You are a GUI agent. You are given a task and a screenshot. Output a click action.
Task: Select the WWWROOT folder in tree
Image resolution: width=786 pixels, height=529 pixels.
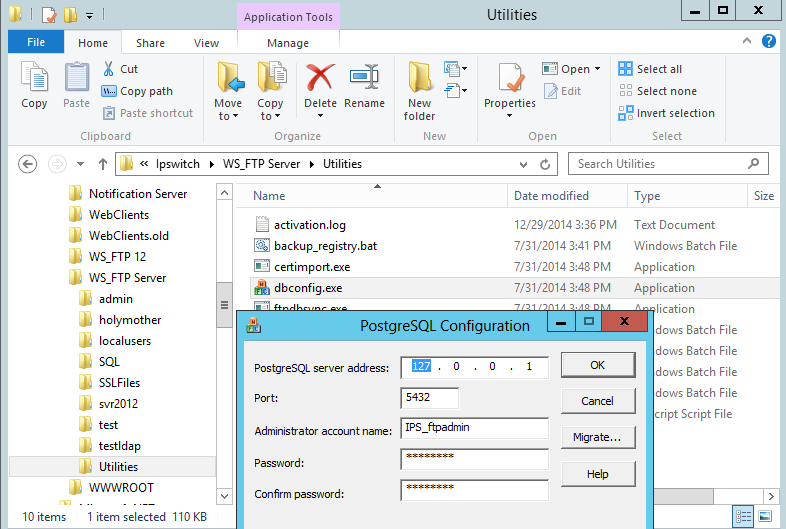pyautogui.click(x=121, y=488)
